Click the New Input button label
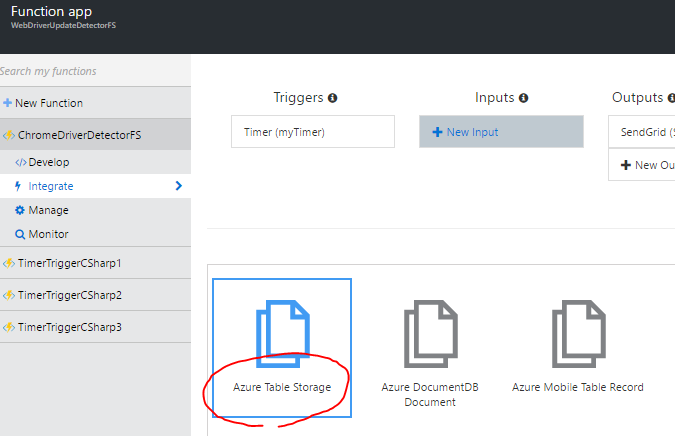675x436 pixels. 472,132
